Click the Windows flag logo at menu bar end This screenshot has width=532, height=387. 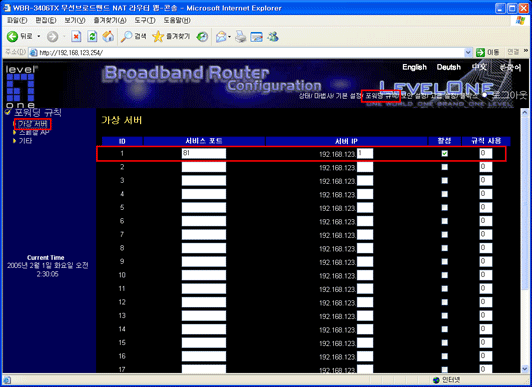520,20
